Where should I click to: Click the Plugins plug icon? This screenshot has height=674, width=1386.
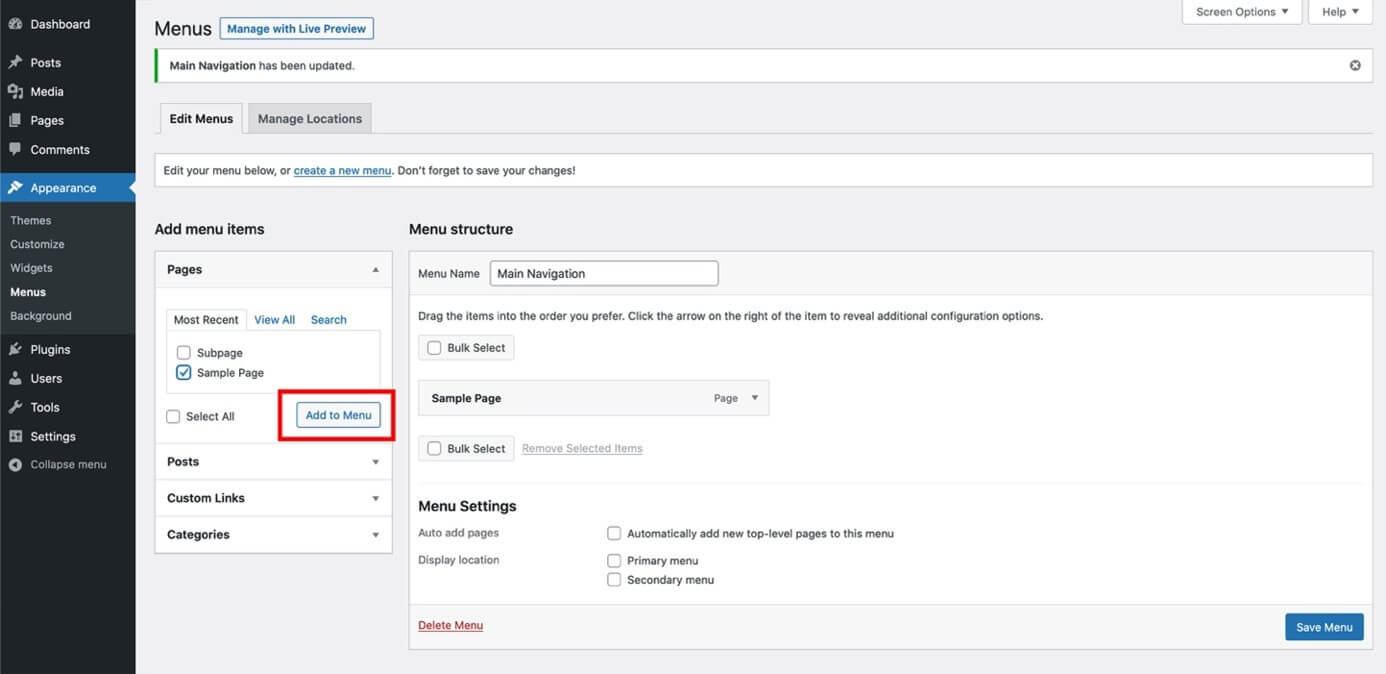click(15, 349)
